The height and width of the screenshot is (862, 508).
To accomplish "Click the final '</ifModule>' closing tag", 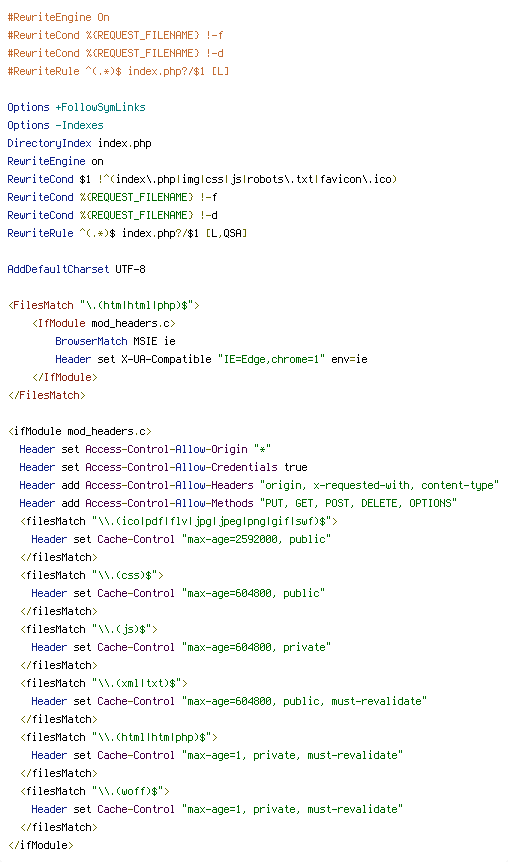I will click(x=41, y=846).
